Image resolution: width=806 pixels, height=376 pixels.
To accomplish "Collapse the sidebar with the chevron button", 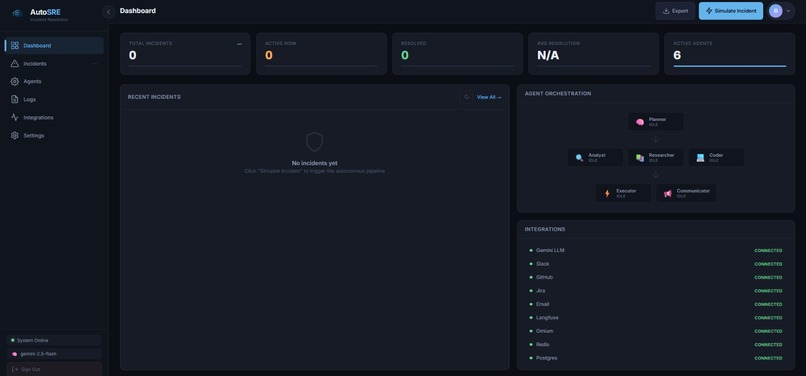I will (108, 12).
